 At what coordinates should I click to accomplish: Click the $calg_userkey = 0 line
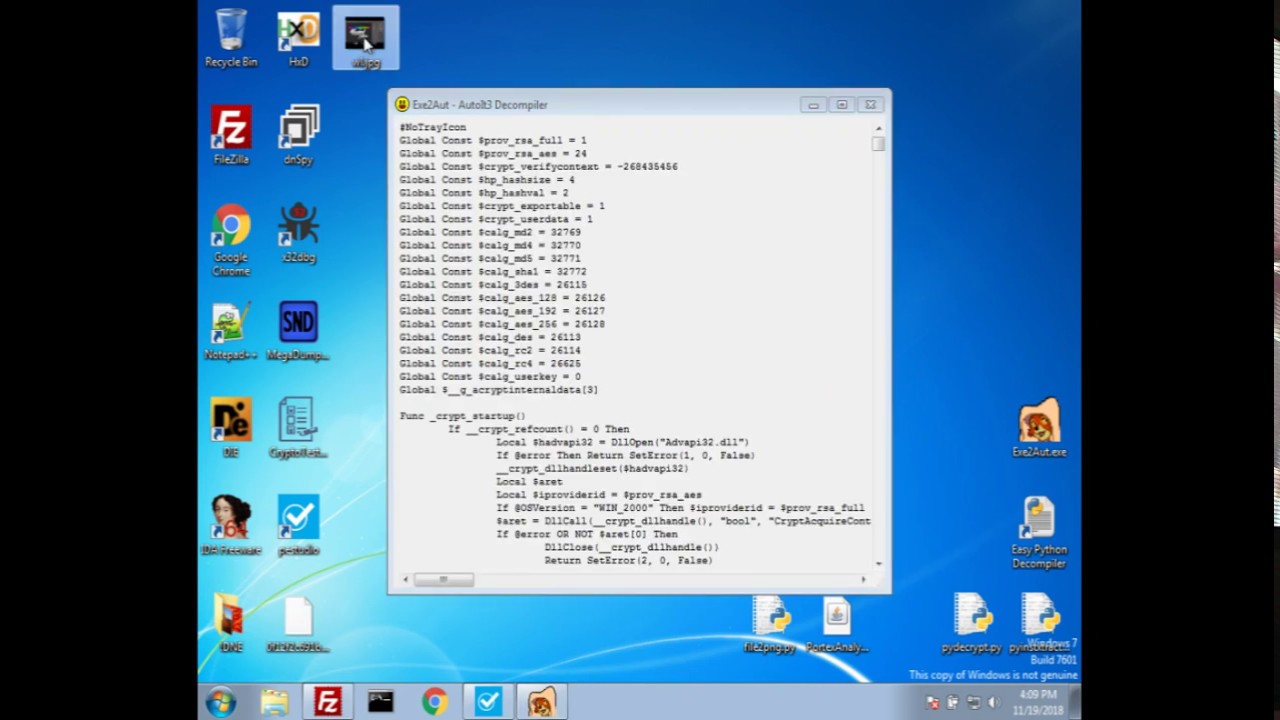pos(490,377)
